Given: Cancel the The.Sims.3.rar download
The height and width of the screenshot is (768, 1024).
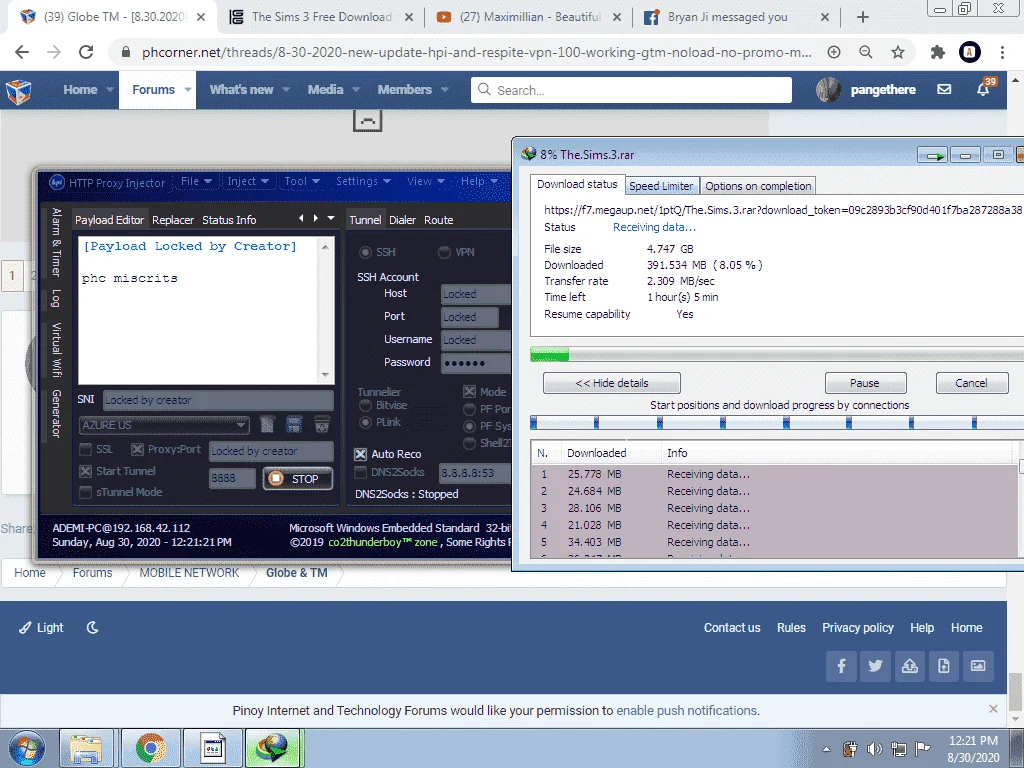Looking at the screenshot, I should tap(971, 383).
